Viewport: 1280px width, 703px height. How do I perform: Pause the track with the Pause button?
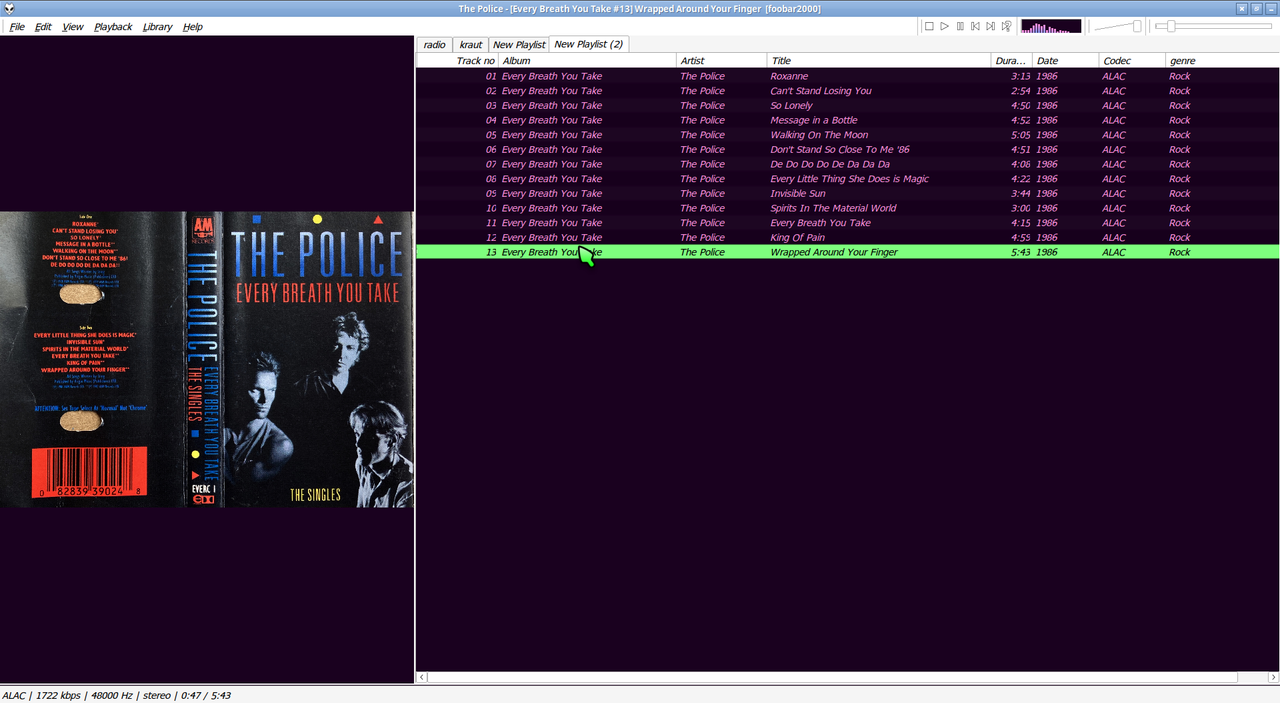pos(960,26)
